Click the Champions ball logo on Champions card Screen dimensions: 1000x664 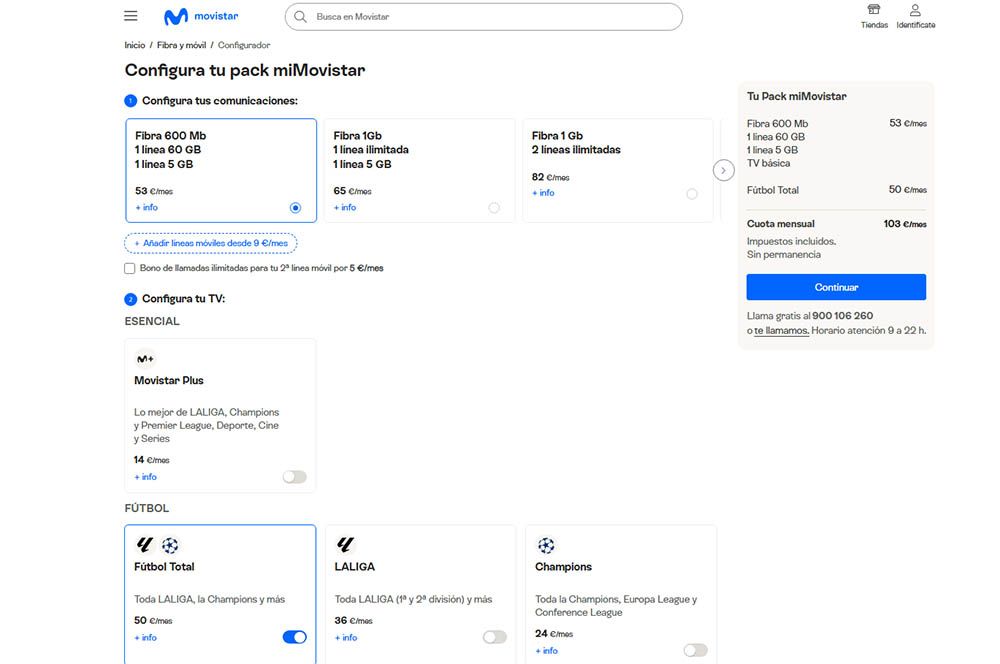click(x=546, y=545)
